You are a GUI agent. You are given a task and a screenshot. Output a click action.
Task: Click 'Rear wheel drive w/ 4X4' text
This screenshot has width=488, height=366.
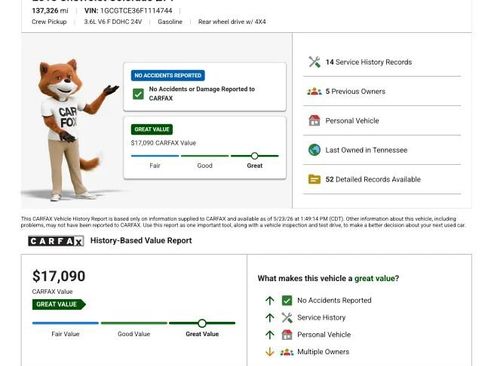click(x=232, y=22)
